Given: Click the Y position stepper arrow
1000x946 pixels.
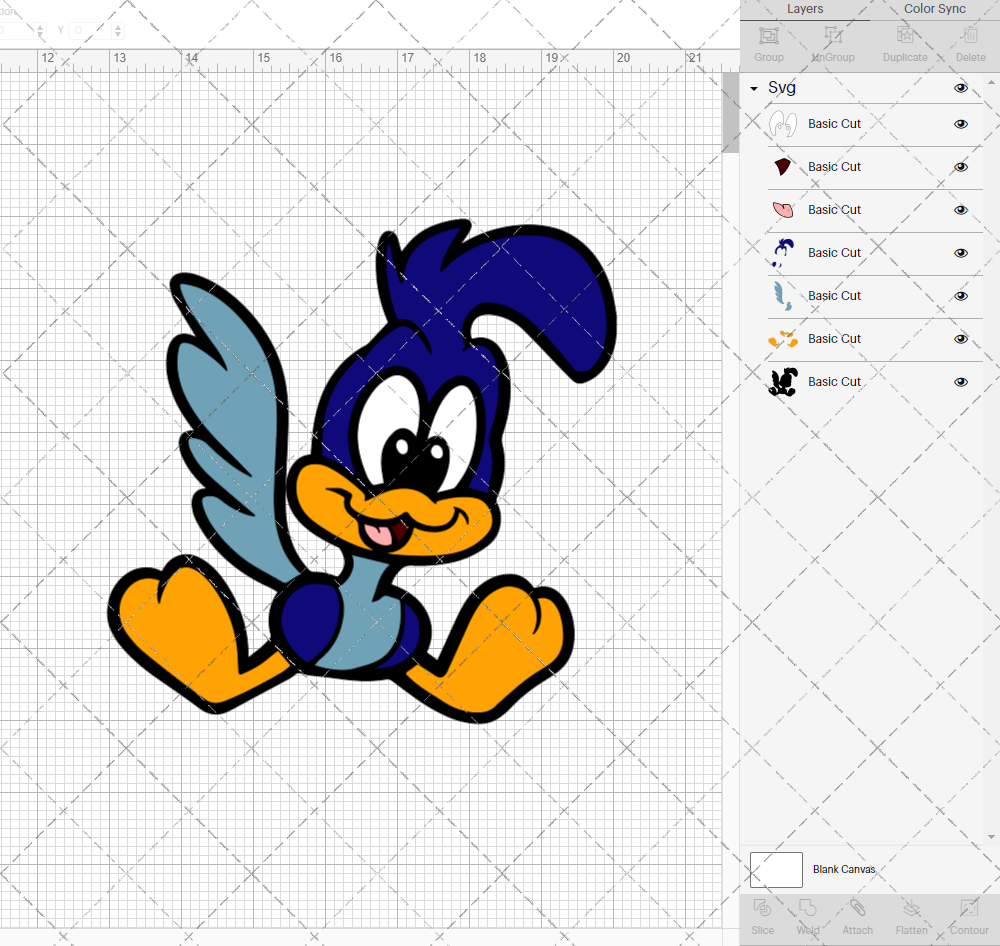Looking at the screenshot, I should 117,30.
